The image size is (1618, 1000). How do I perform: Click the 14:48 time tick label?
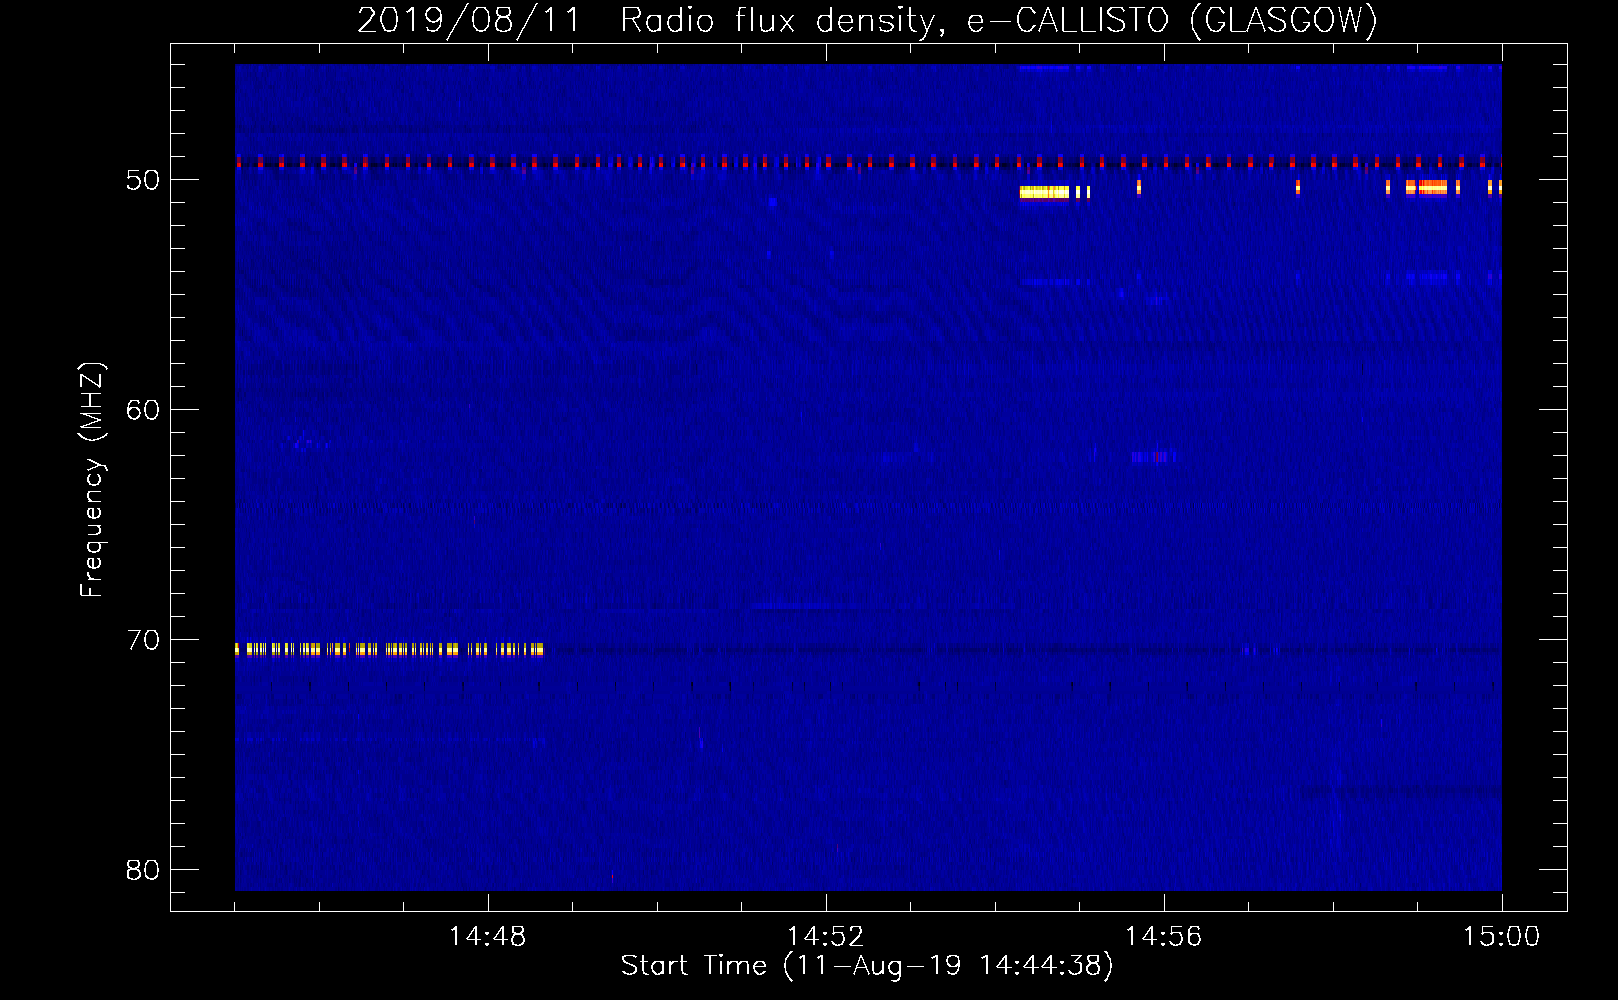pyautogui.click(x=487, y=937)
